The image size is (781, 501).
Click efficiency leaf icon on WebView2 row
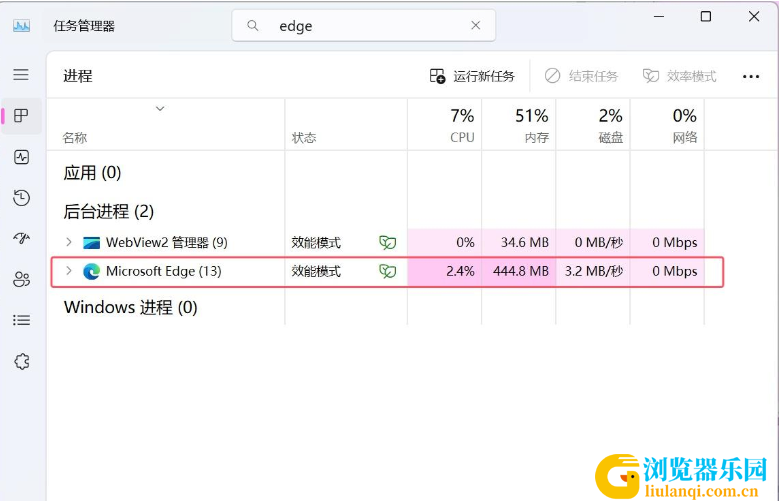(388, 243)
